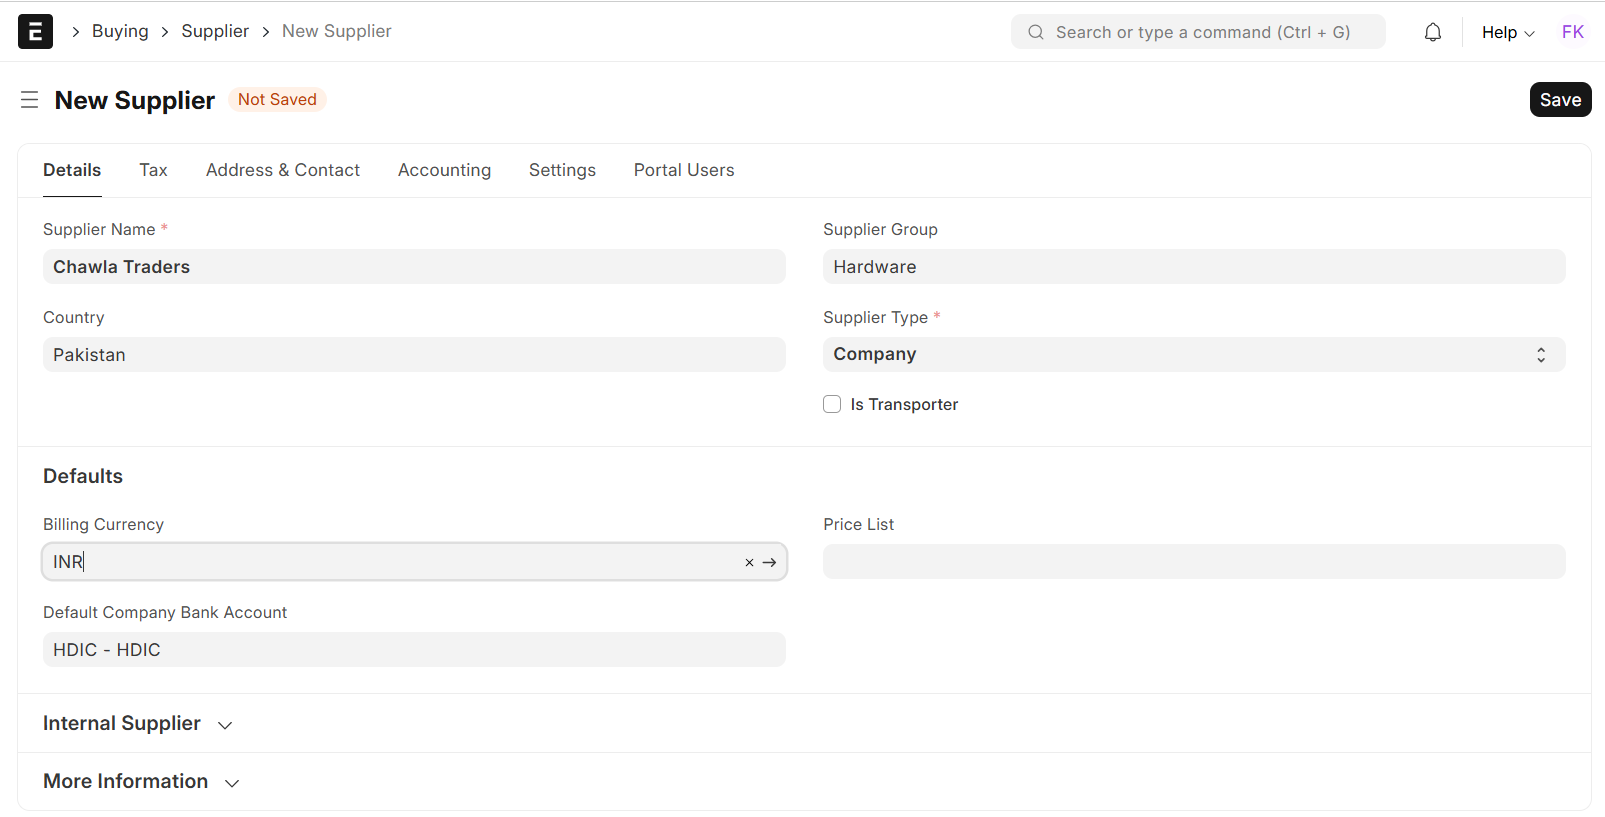This screenshot has width=1605, height=817.
Task: Open the Address & Contact tab
Action: [x=283, y=170]
